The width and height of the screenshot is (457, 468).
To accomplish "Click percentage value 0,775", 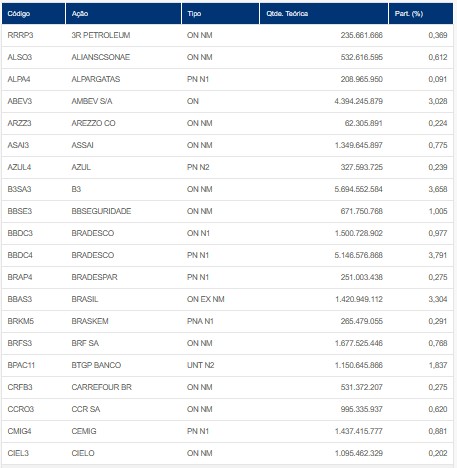I will click(x=438, y=145).
